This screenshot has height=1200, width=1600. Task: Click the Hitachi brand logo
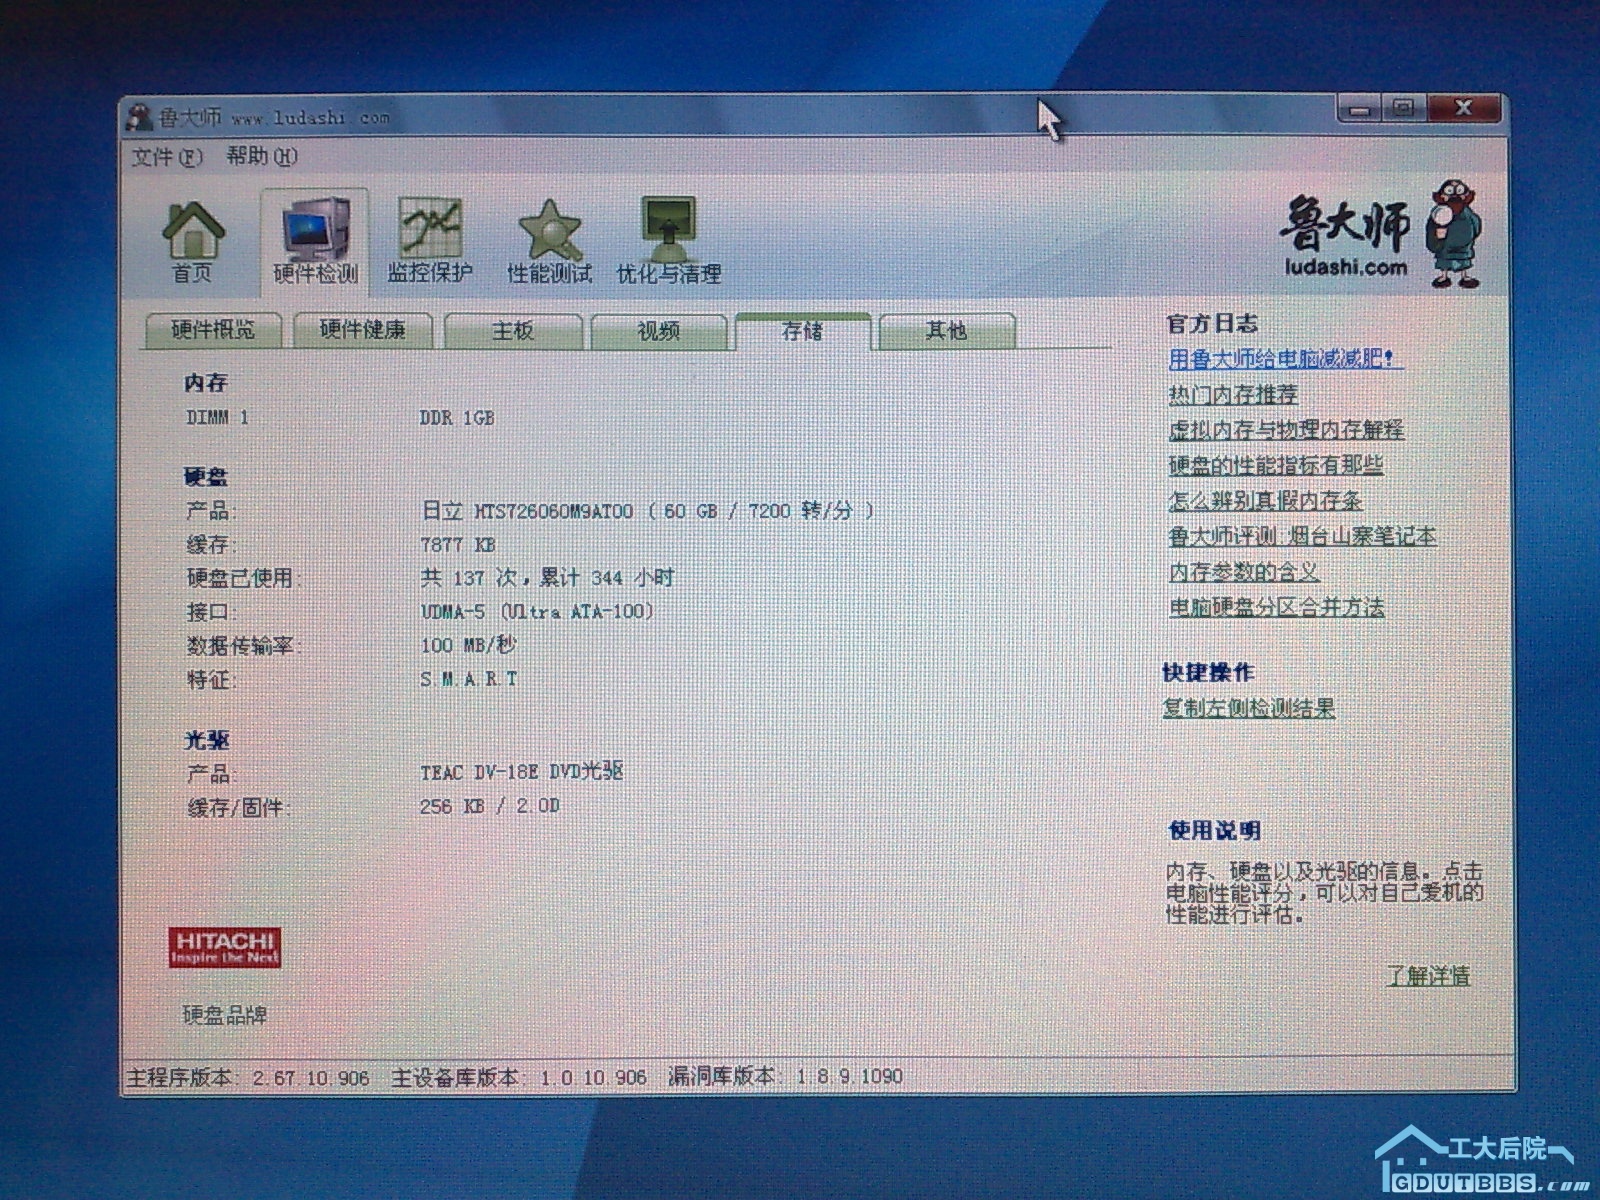tap(224, 947)
